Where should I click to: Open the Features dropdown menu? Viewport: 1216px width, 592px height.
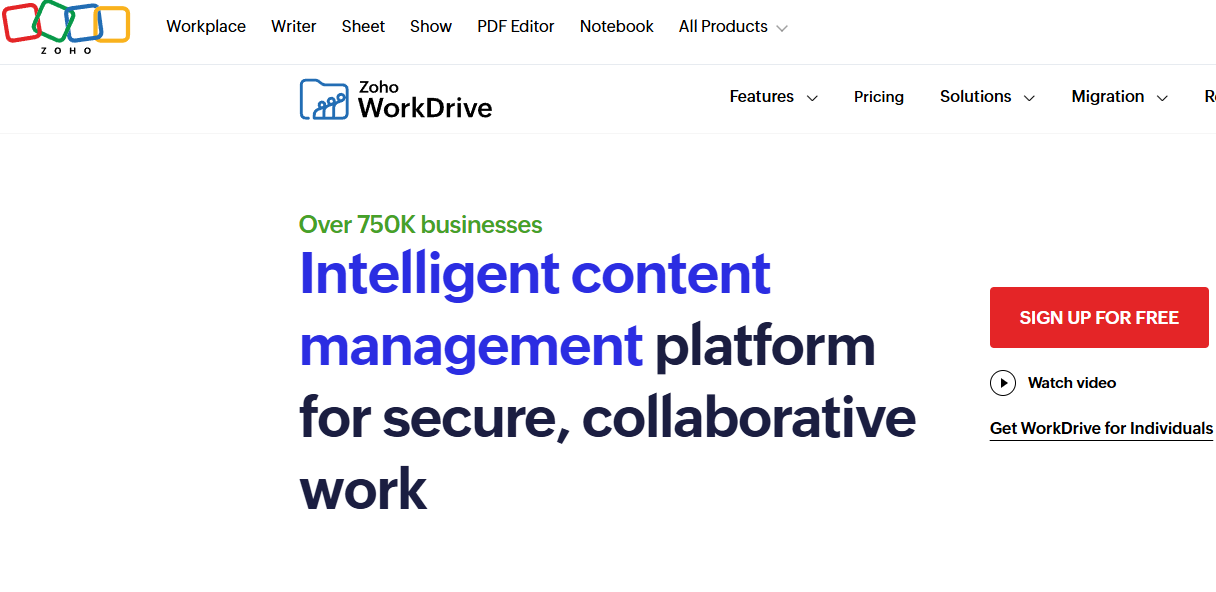click(x=773, y=97)
